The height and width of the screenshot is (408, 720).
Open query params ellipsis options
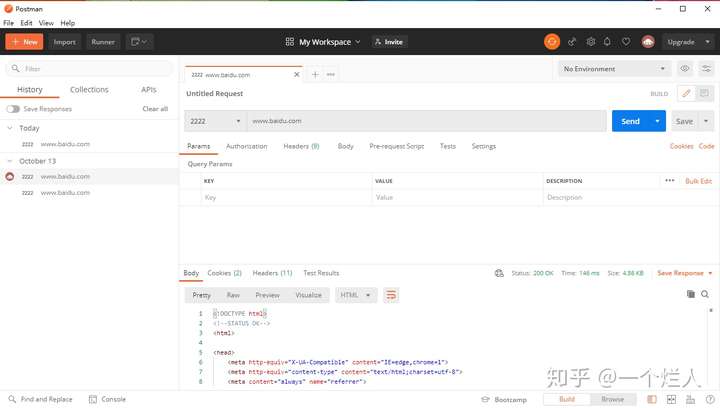pyautogui.click(x=669, y=180)
